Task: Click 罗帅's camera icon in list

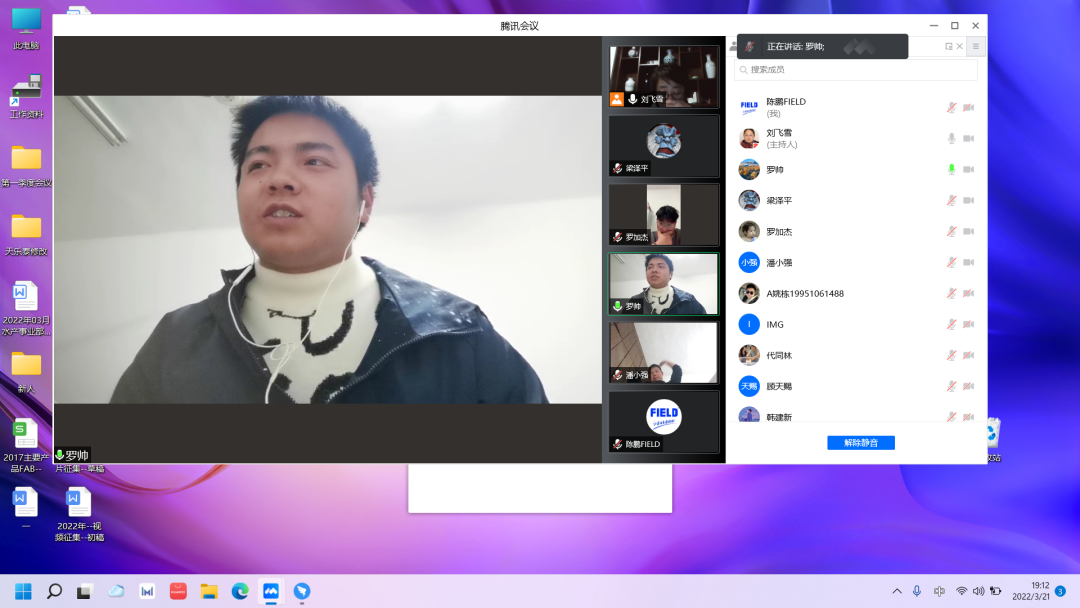Action: point(968,169)
